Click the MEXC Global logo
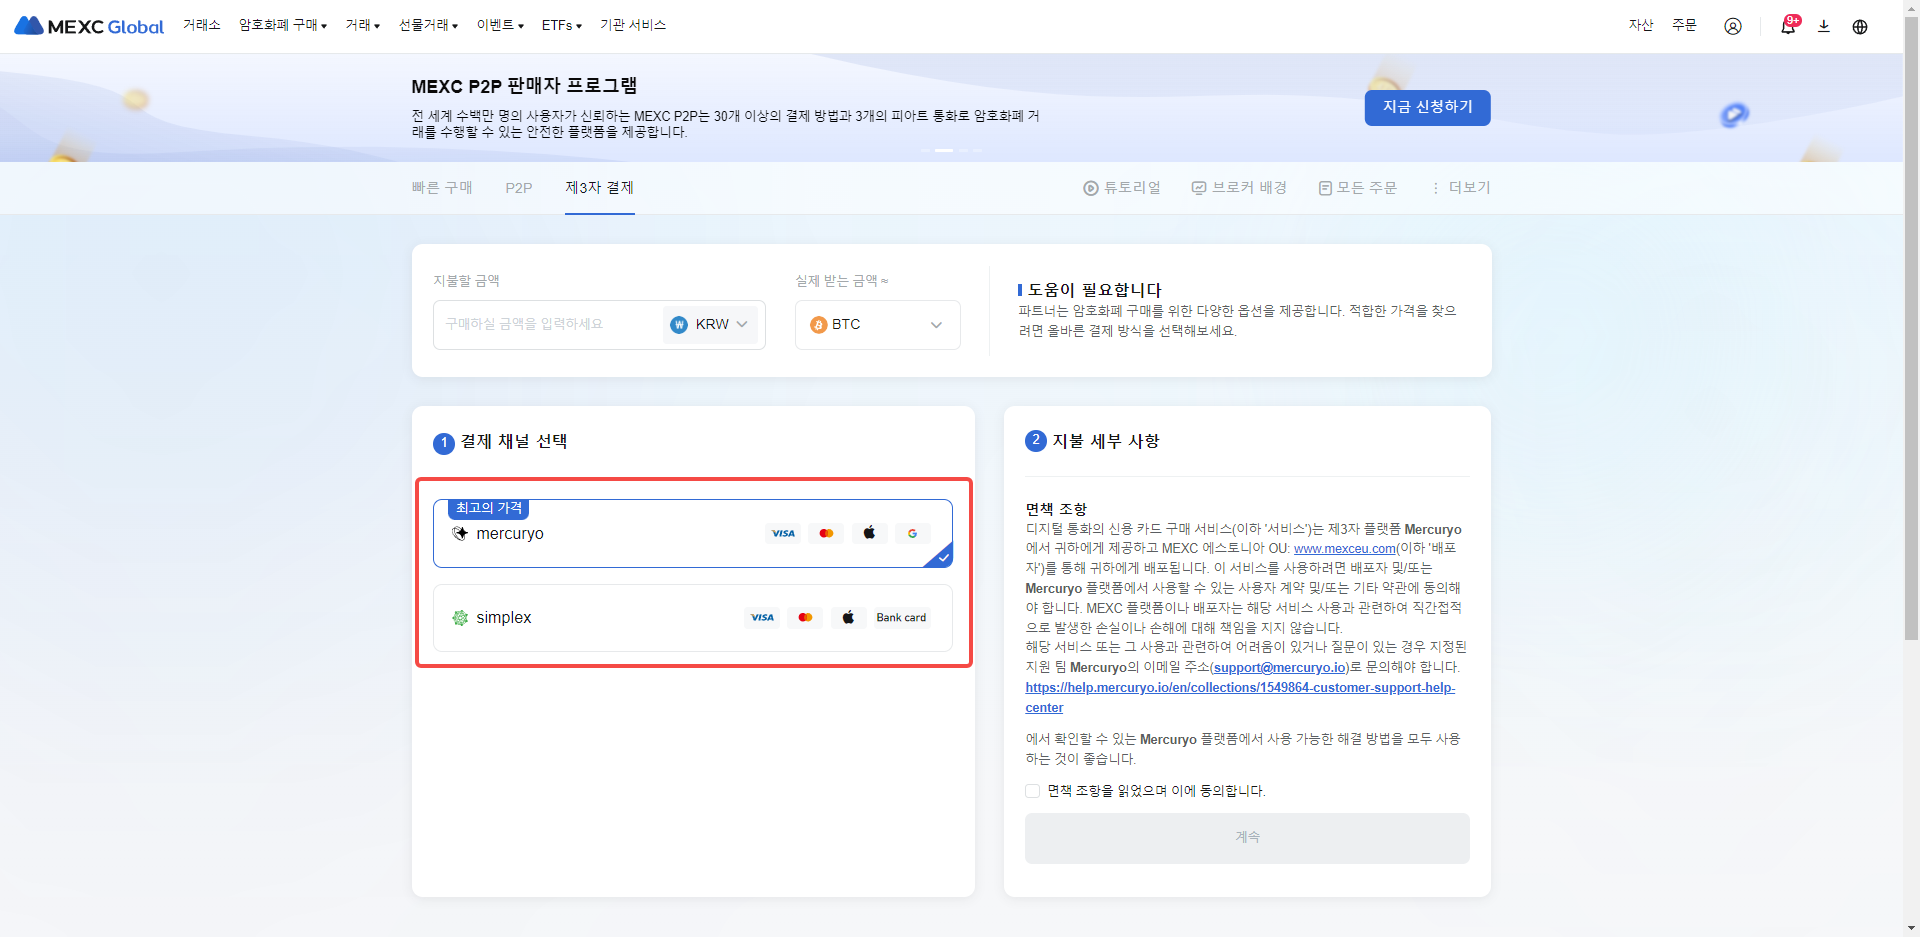Screen dimensions: 1920x937 point(89,26)
